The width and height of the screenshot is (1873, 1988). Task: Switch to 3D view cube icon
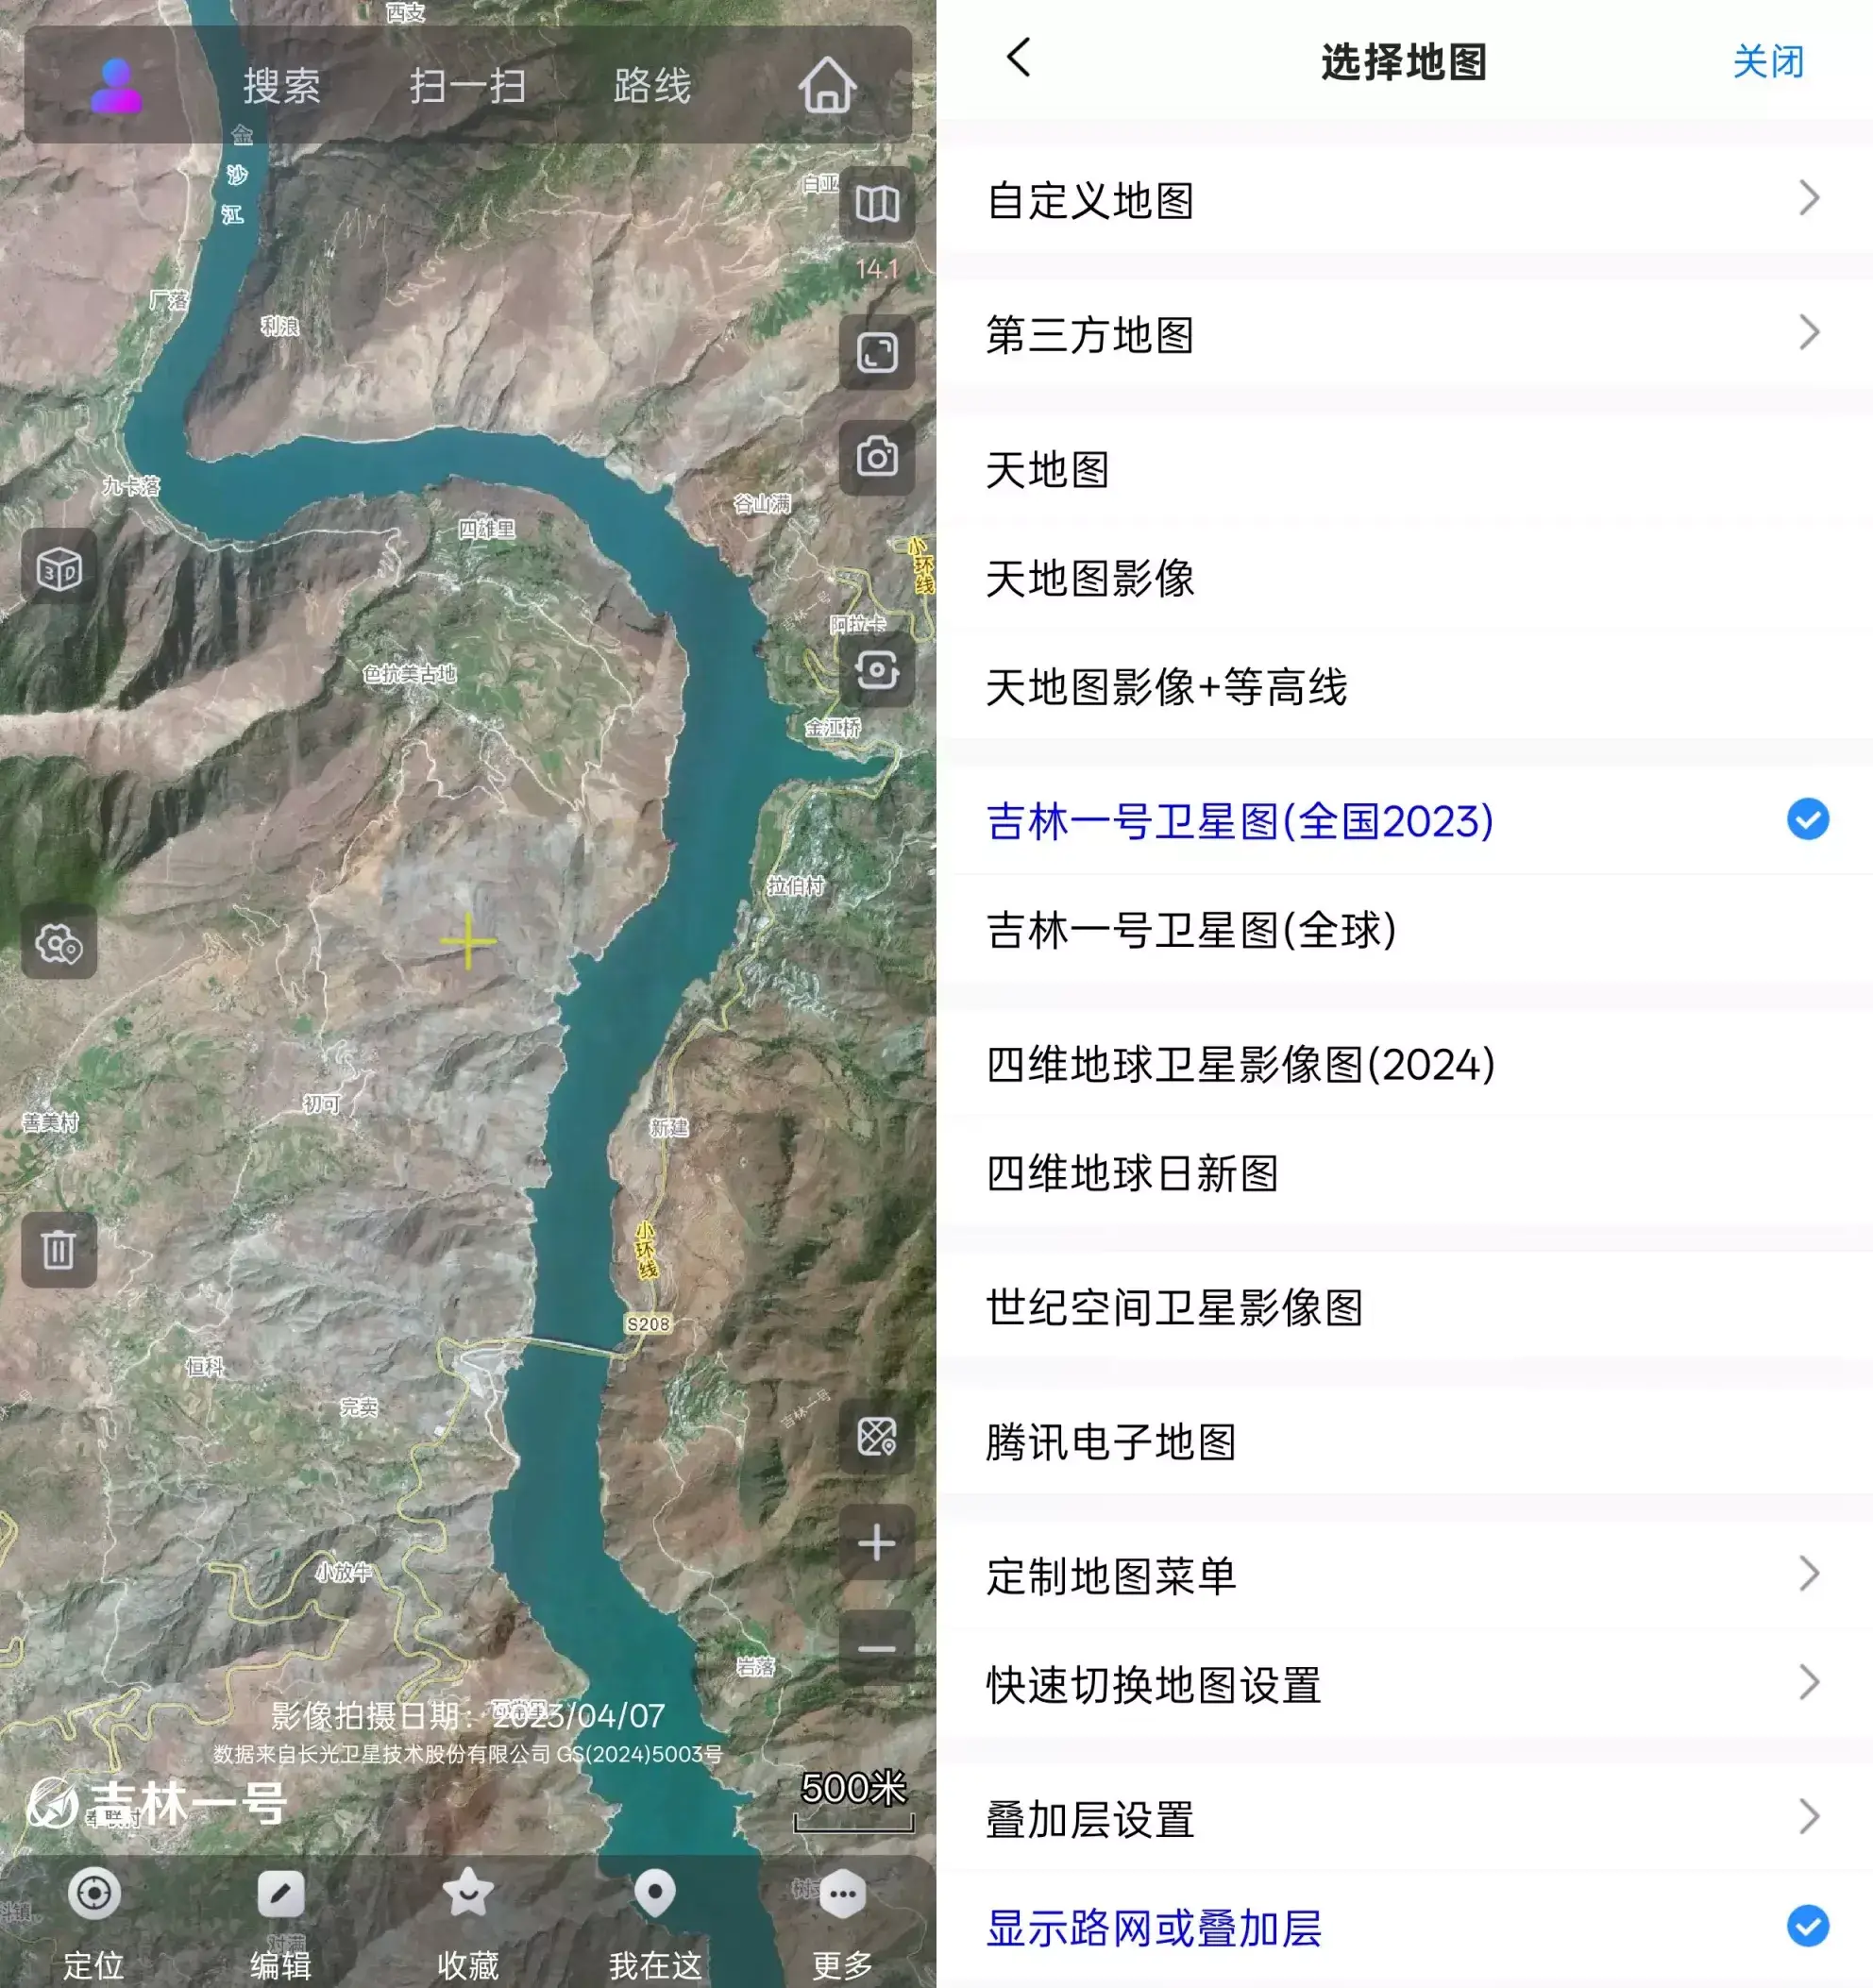point(59,570)
